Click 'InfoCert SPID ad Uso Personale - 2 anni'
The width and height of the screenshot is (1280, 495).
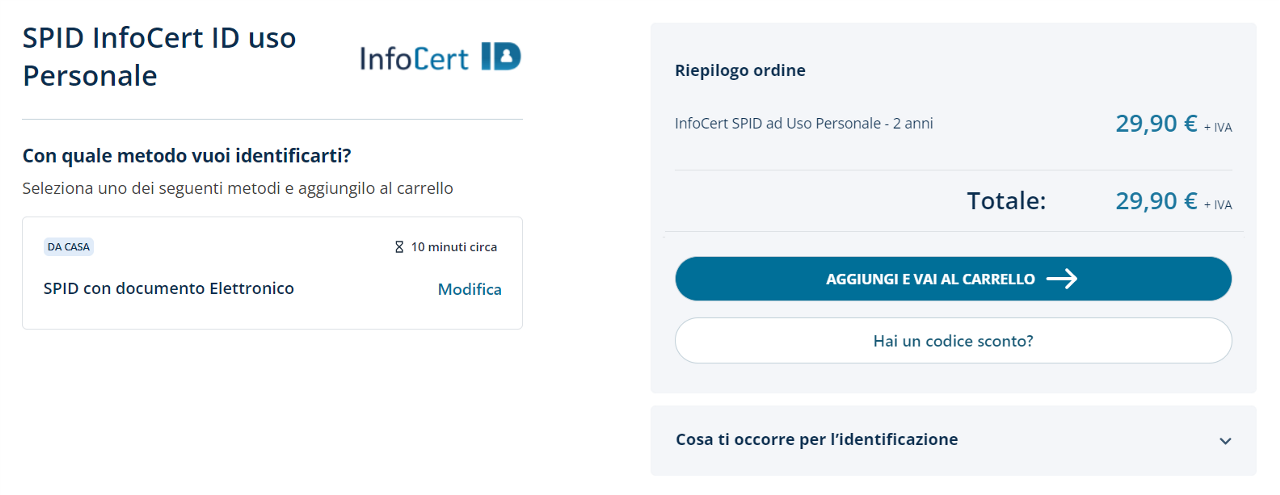point(804,124)
